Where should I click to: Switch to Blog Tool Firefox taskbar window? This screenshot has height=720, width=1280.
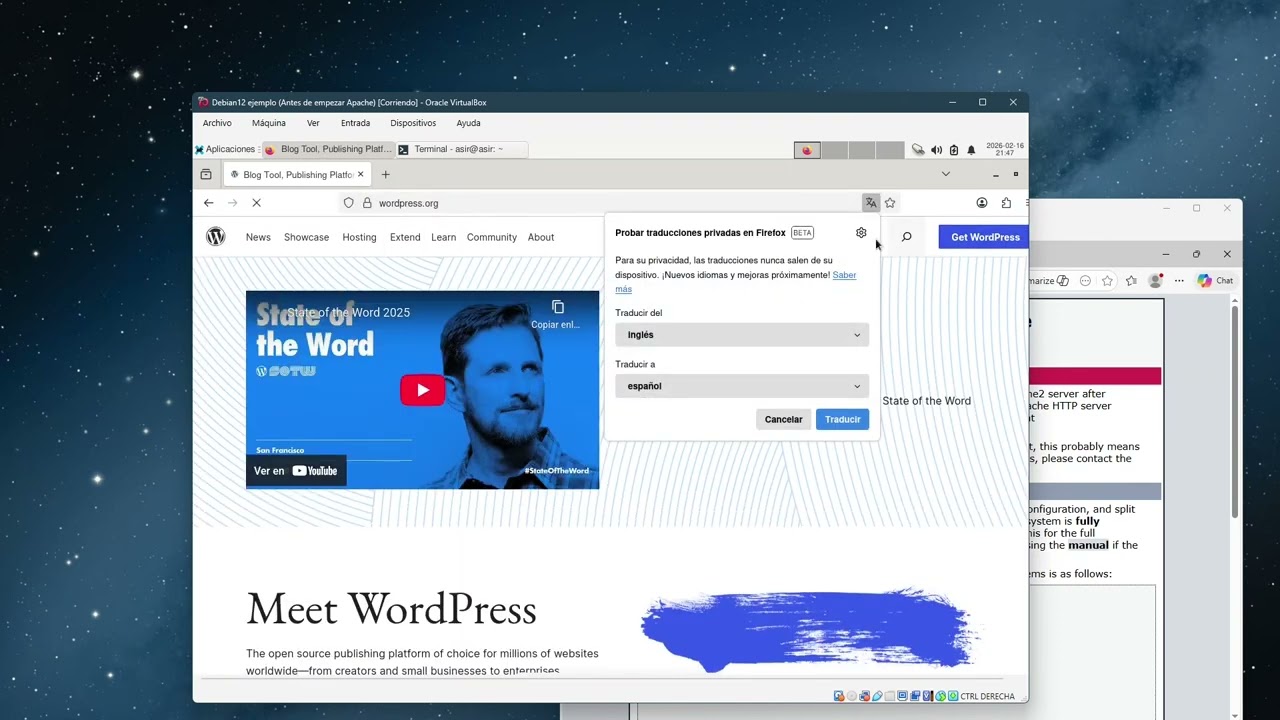(328, 150)
